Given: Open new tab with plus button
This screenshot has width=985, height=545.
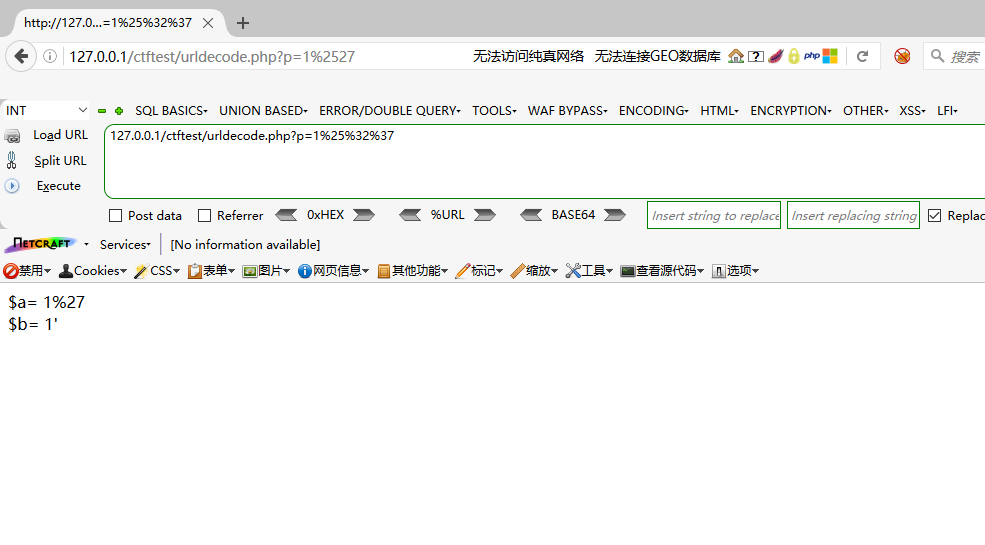Looking at the screenshot, I should [x=243, y=23].
